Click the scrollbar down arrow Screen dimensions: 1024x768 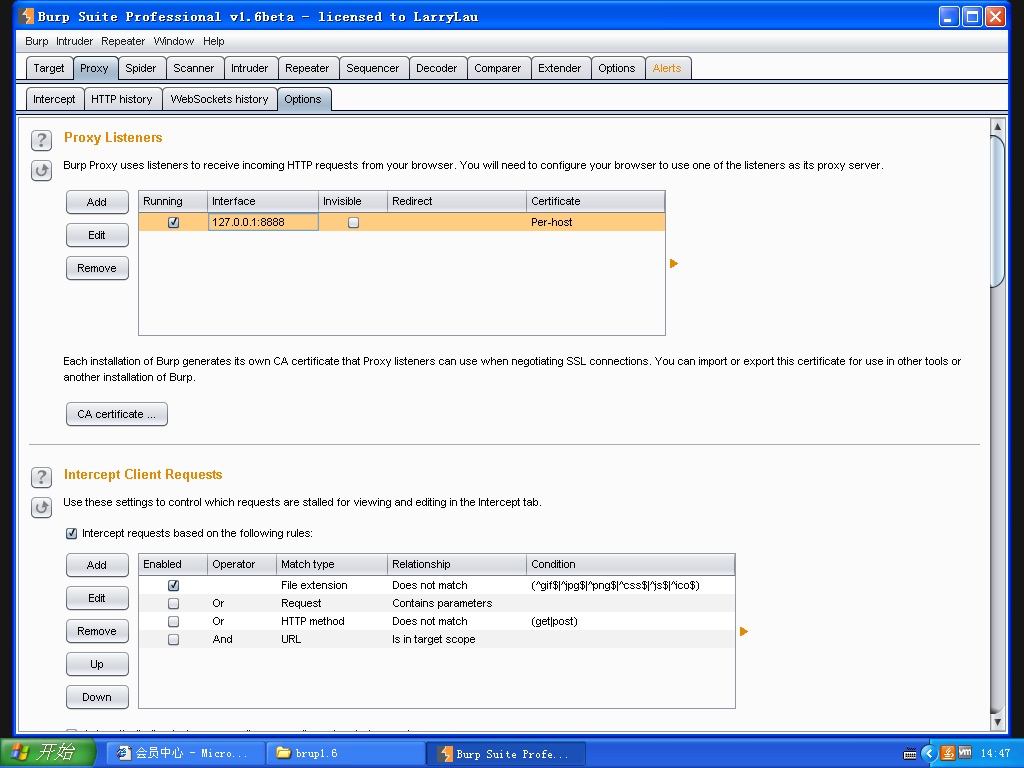click(997, 722)
